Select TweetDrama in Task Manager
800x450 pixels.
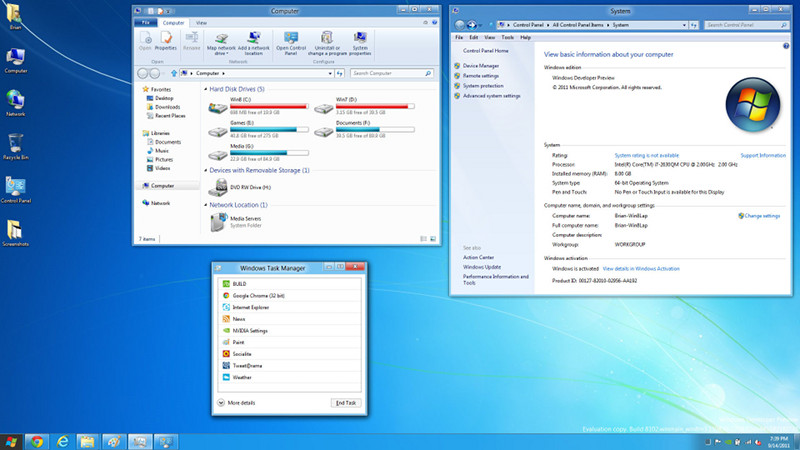[x=289, y=365]
